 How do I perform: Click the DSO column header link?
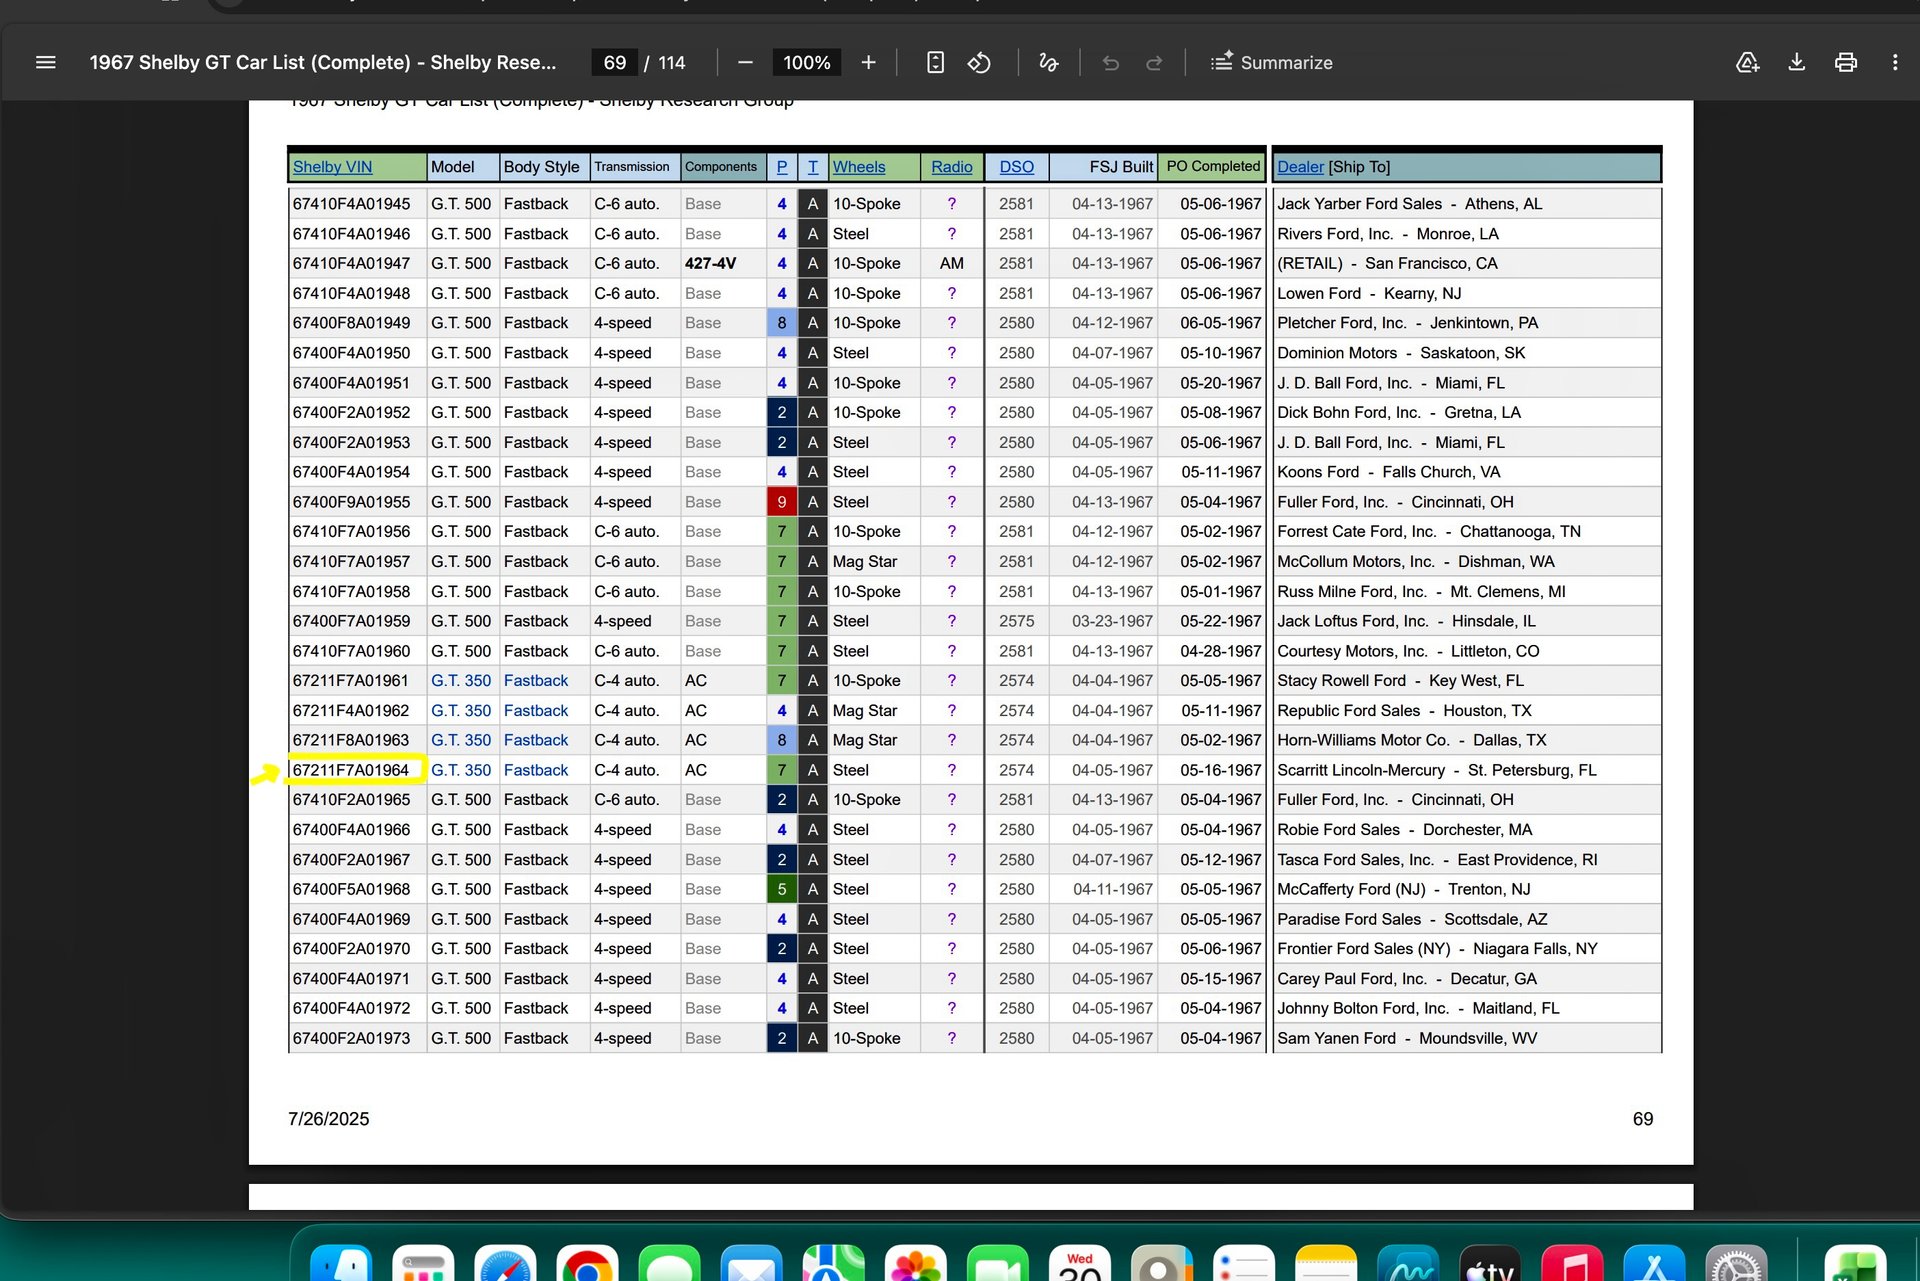(x=1016, y=167)
